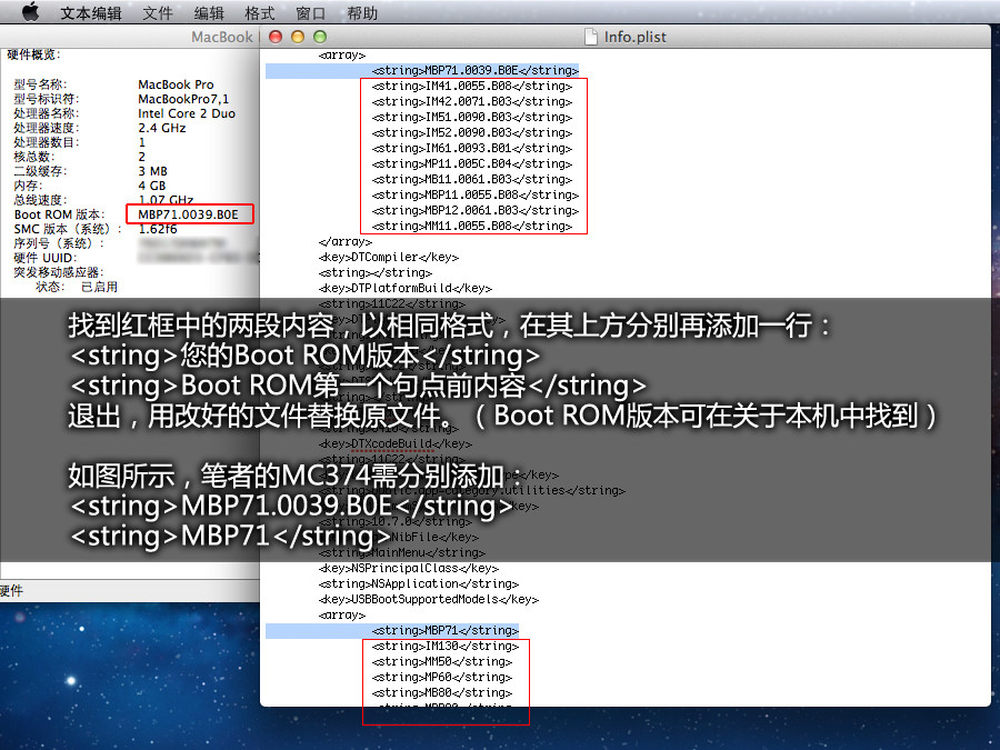
Task: Click the IM51.0090.B03 string line
Action: pos(472,117)
